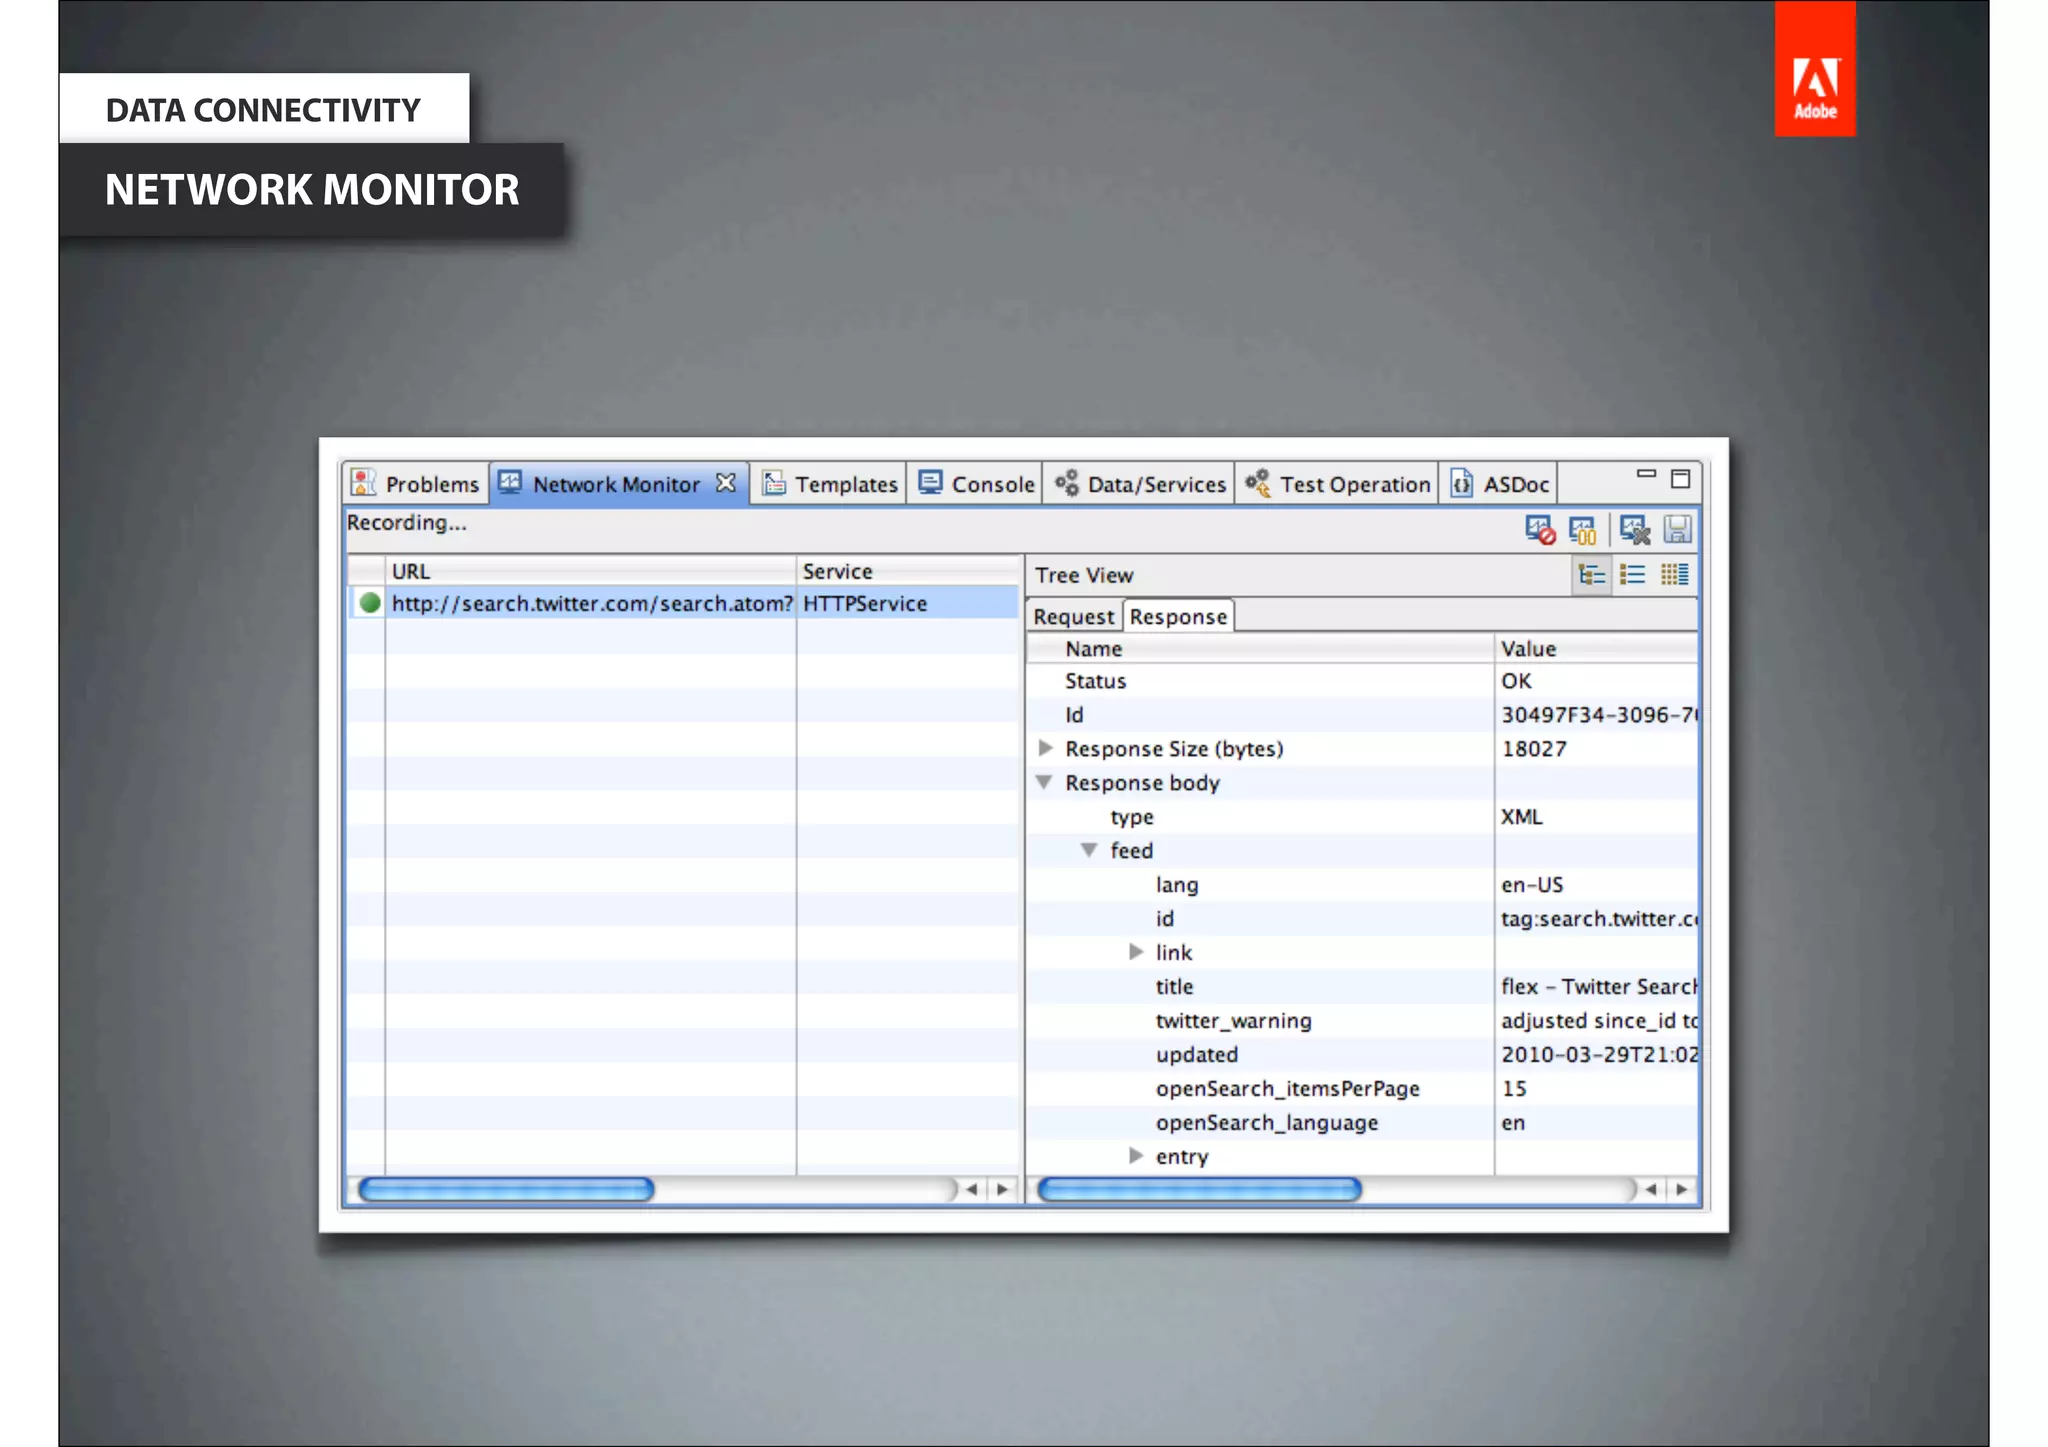Collapse the Response body node

click(1044, 782)
